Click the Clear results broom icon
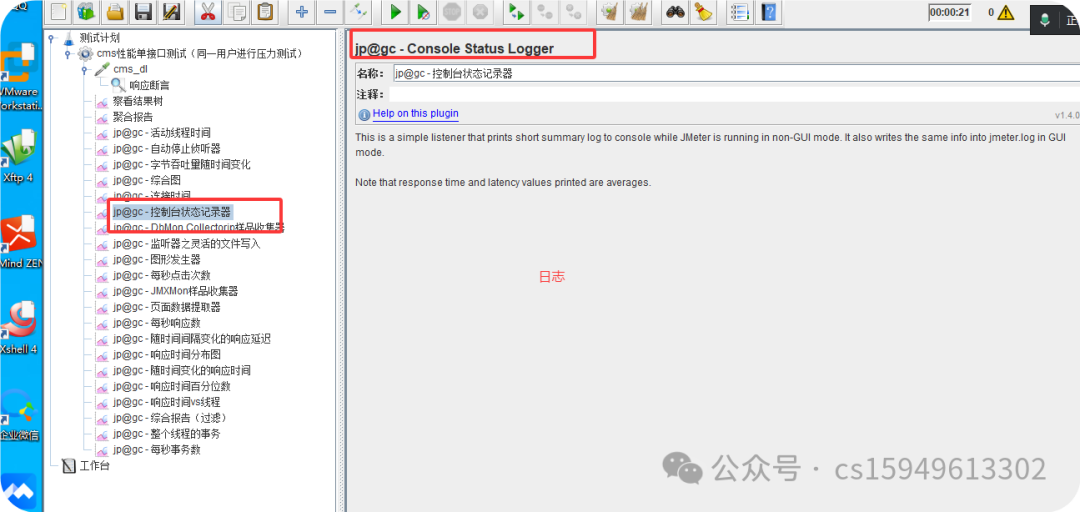 (609, 11)
